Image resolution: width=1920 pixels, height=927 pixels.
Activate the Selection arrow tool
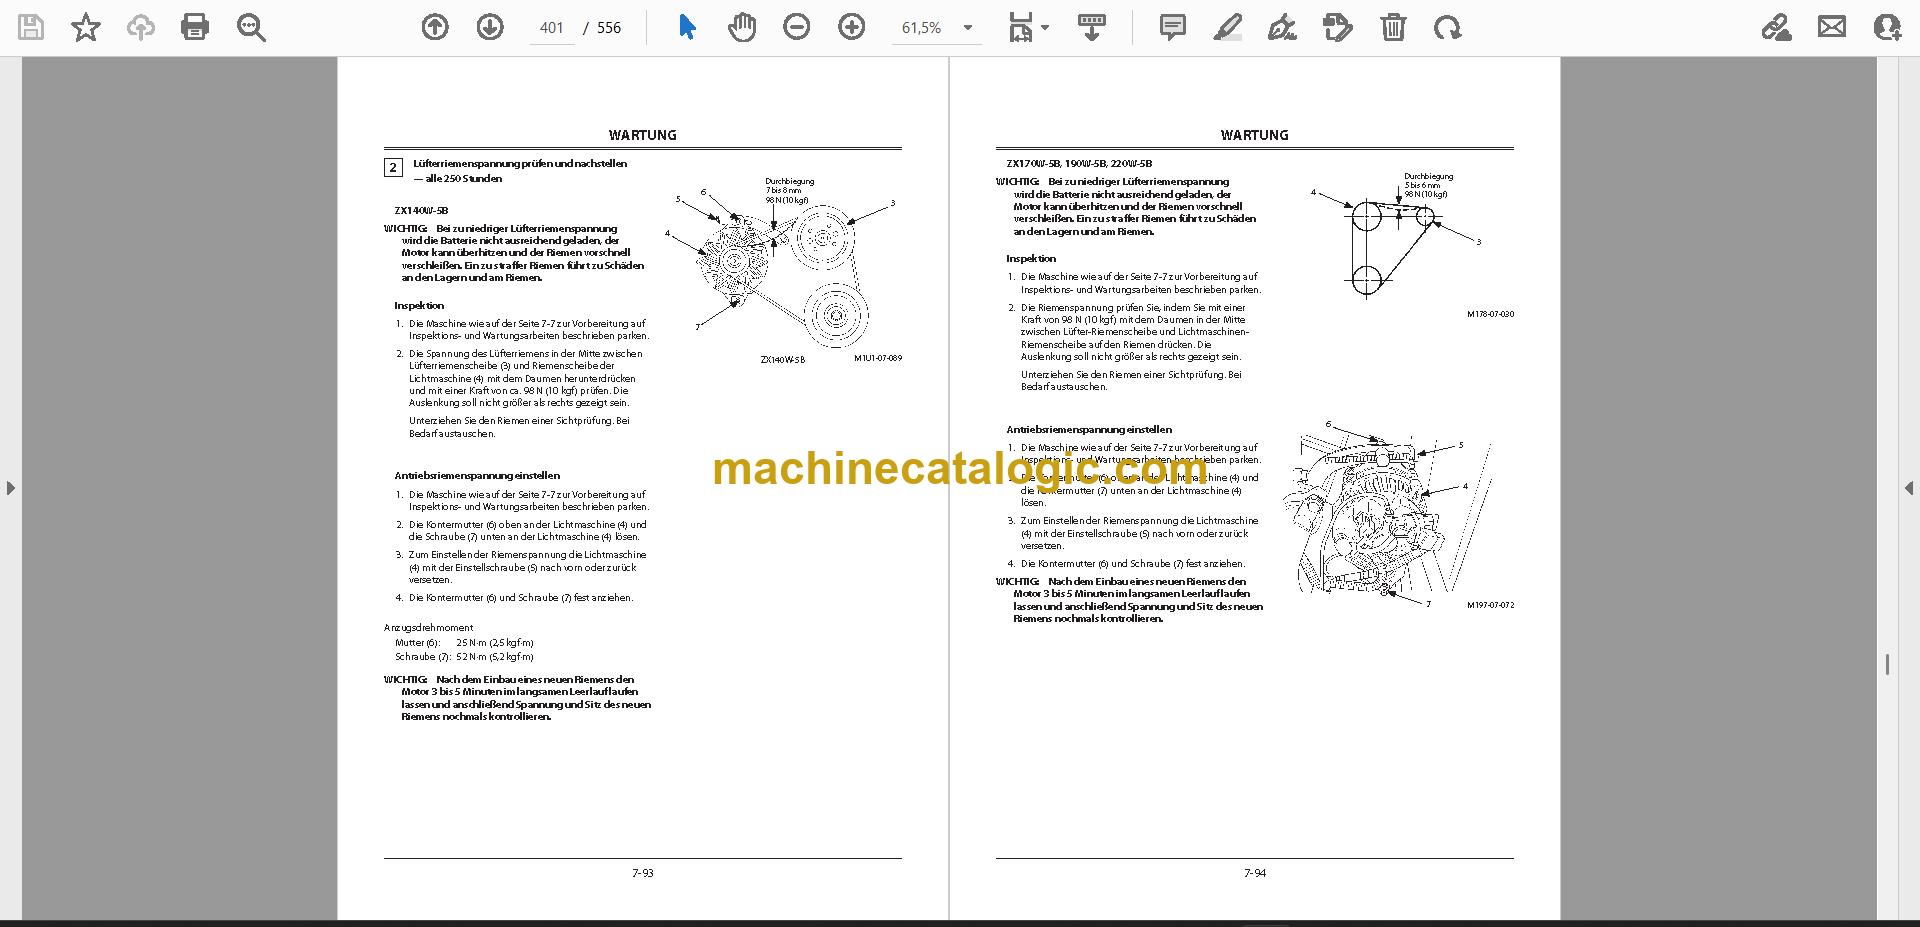click(687, 27)
